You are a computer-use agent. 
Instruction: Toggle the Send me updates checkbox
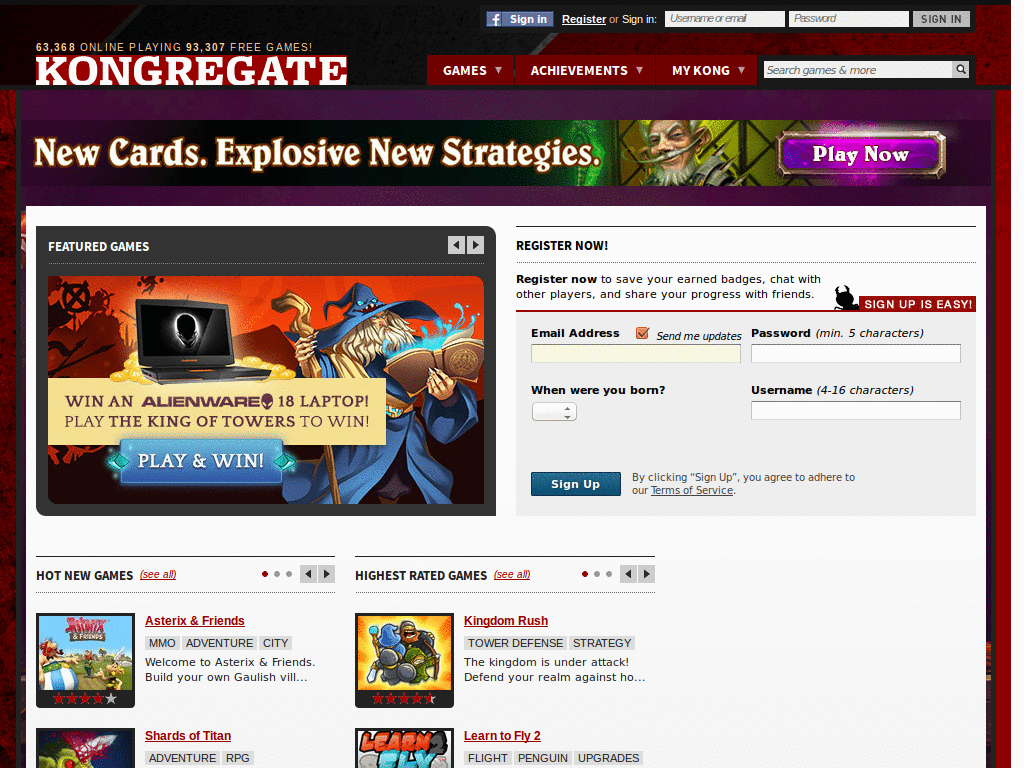[x=643, y=333]
